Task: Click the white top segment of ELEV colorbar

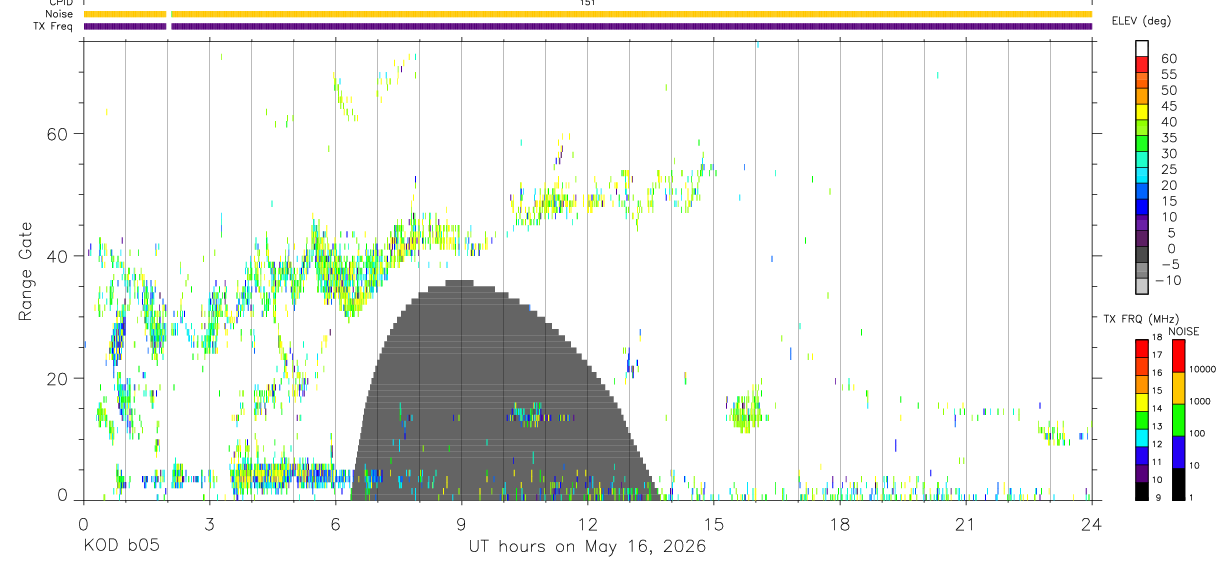Action: [1142, 49]
